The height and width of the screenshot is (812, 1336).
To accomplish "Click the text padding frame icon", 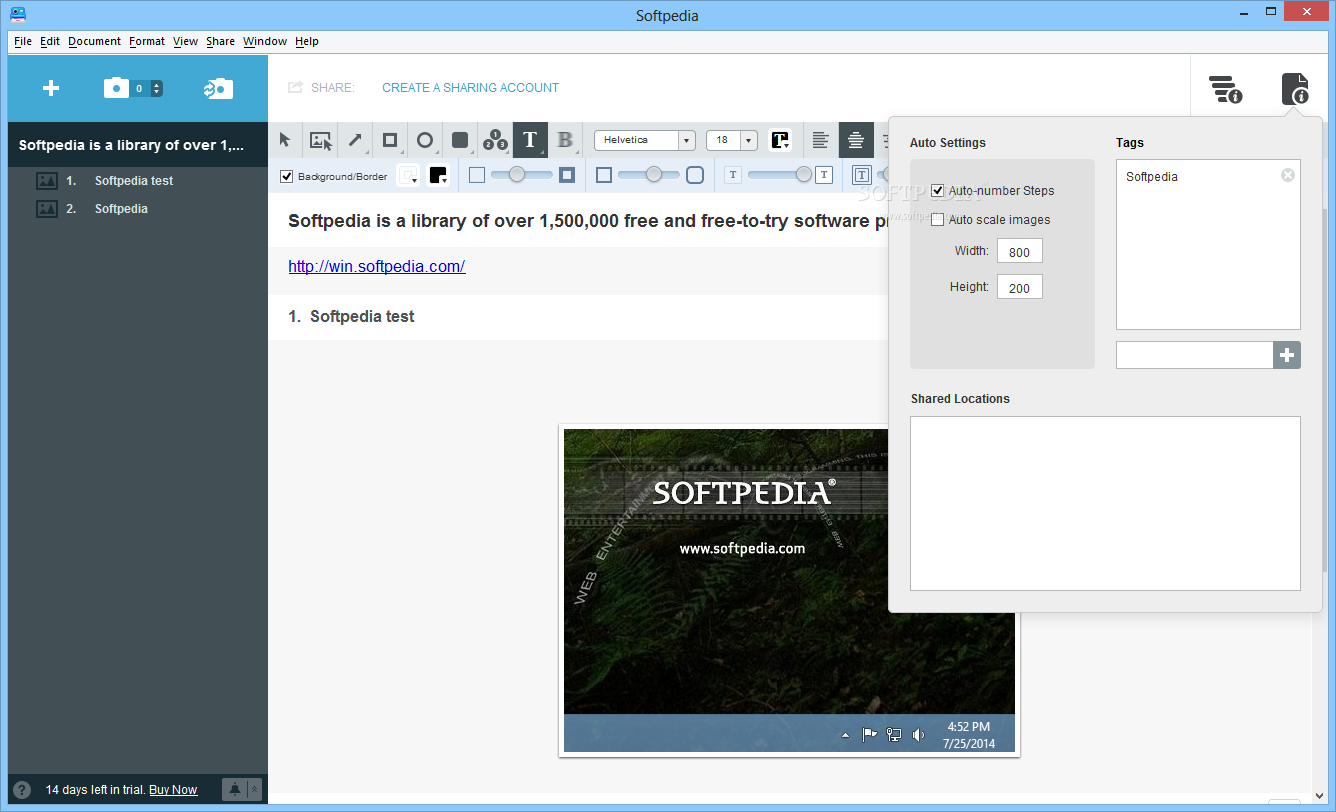I will 861,175.
